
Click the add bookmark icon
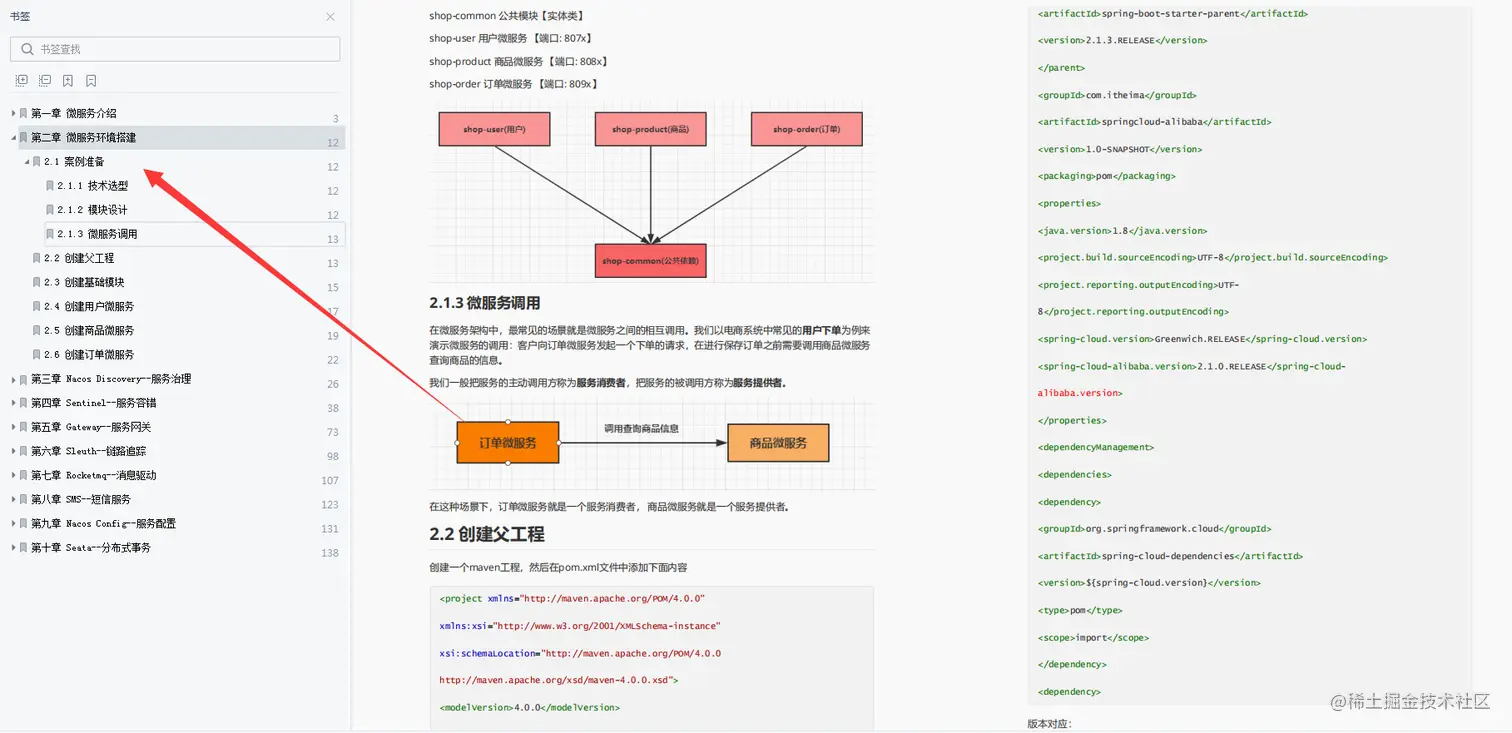67,80
